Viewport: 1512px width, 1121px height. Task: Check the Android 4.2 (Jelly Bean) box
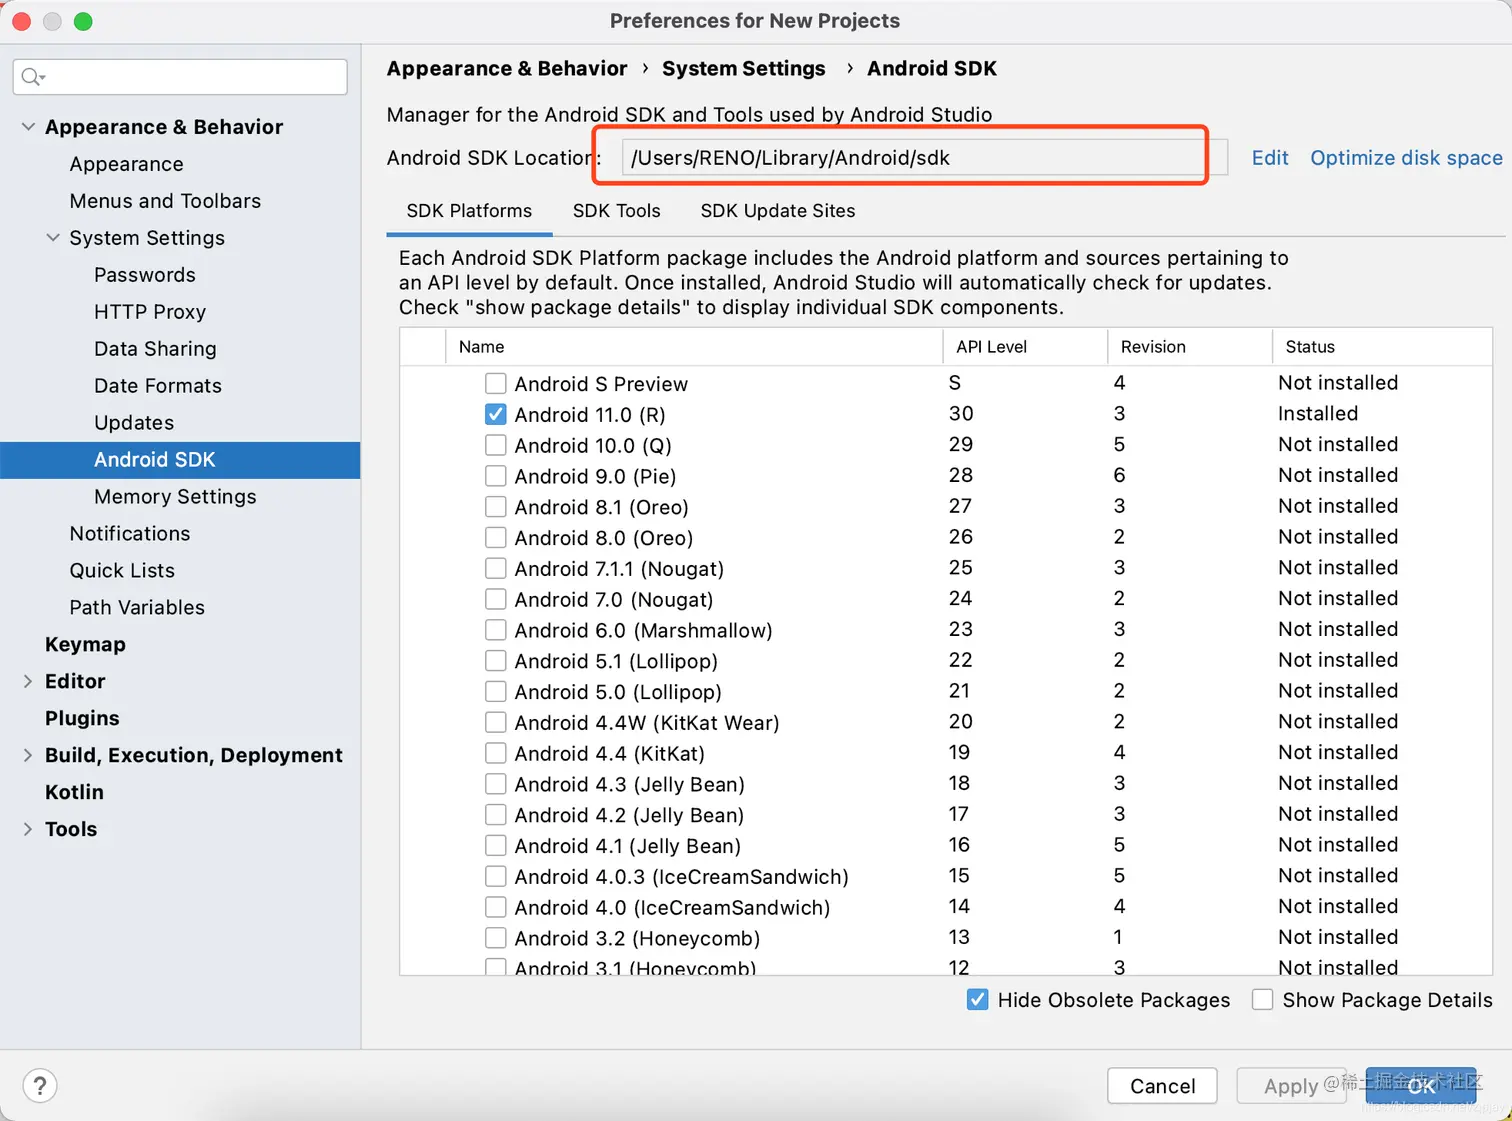point(495,815)
